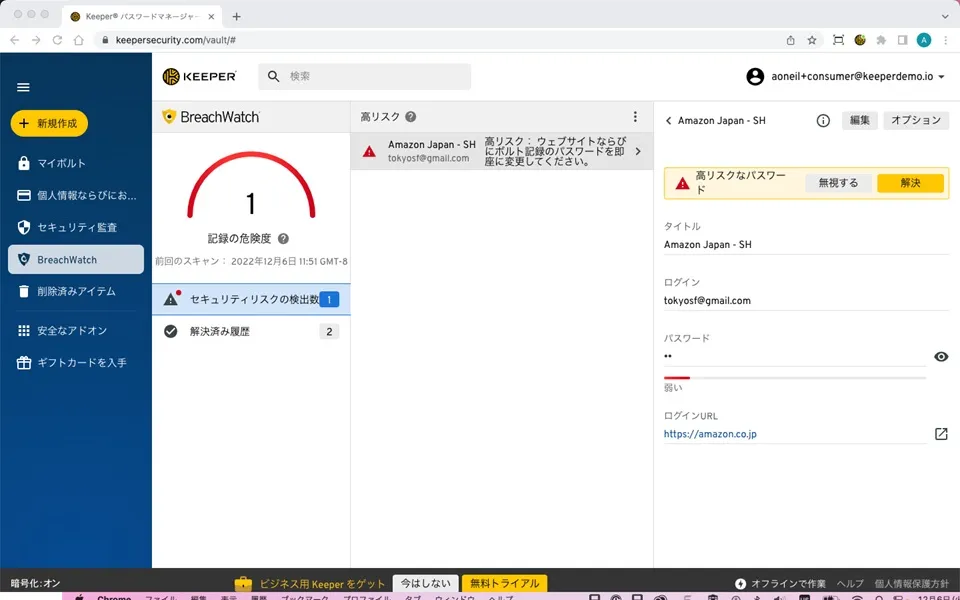Open ギフトカードを入手 in the sidebar
Image resolution: width=960 pixels, height=600 pixels.
(x=76, y=362)
